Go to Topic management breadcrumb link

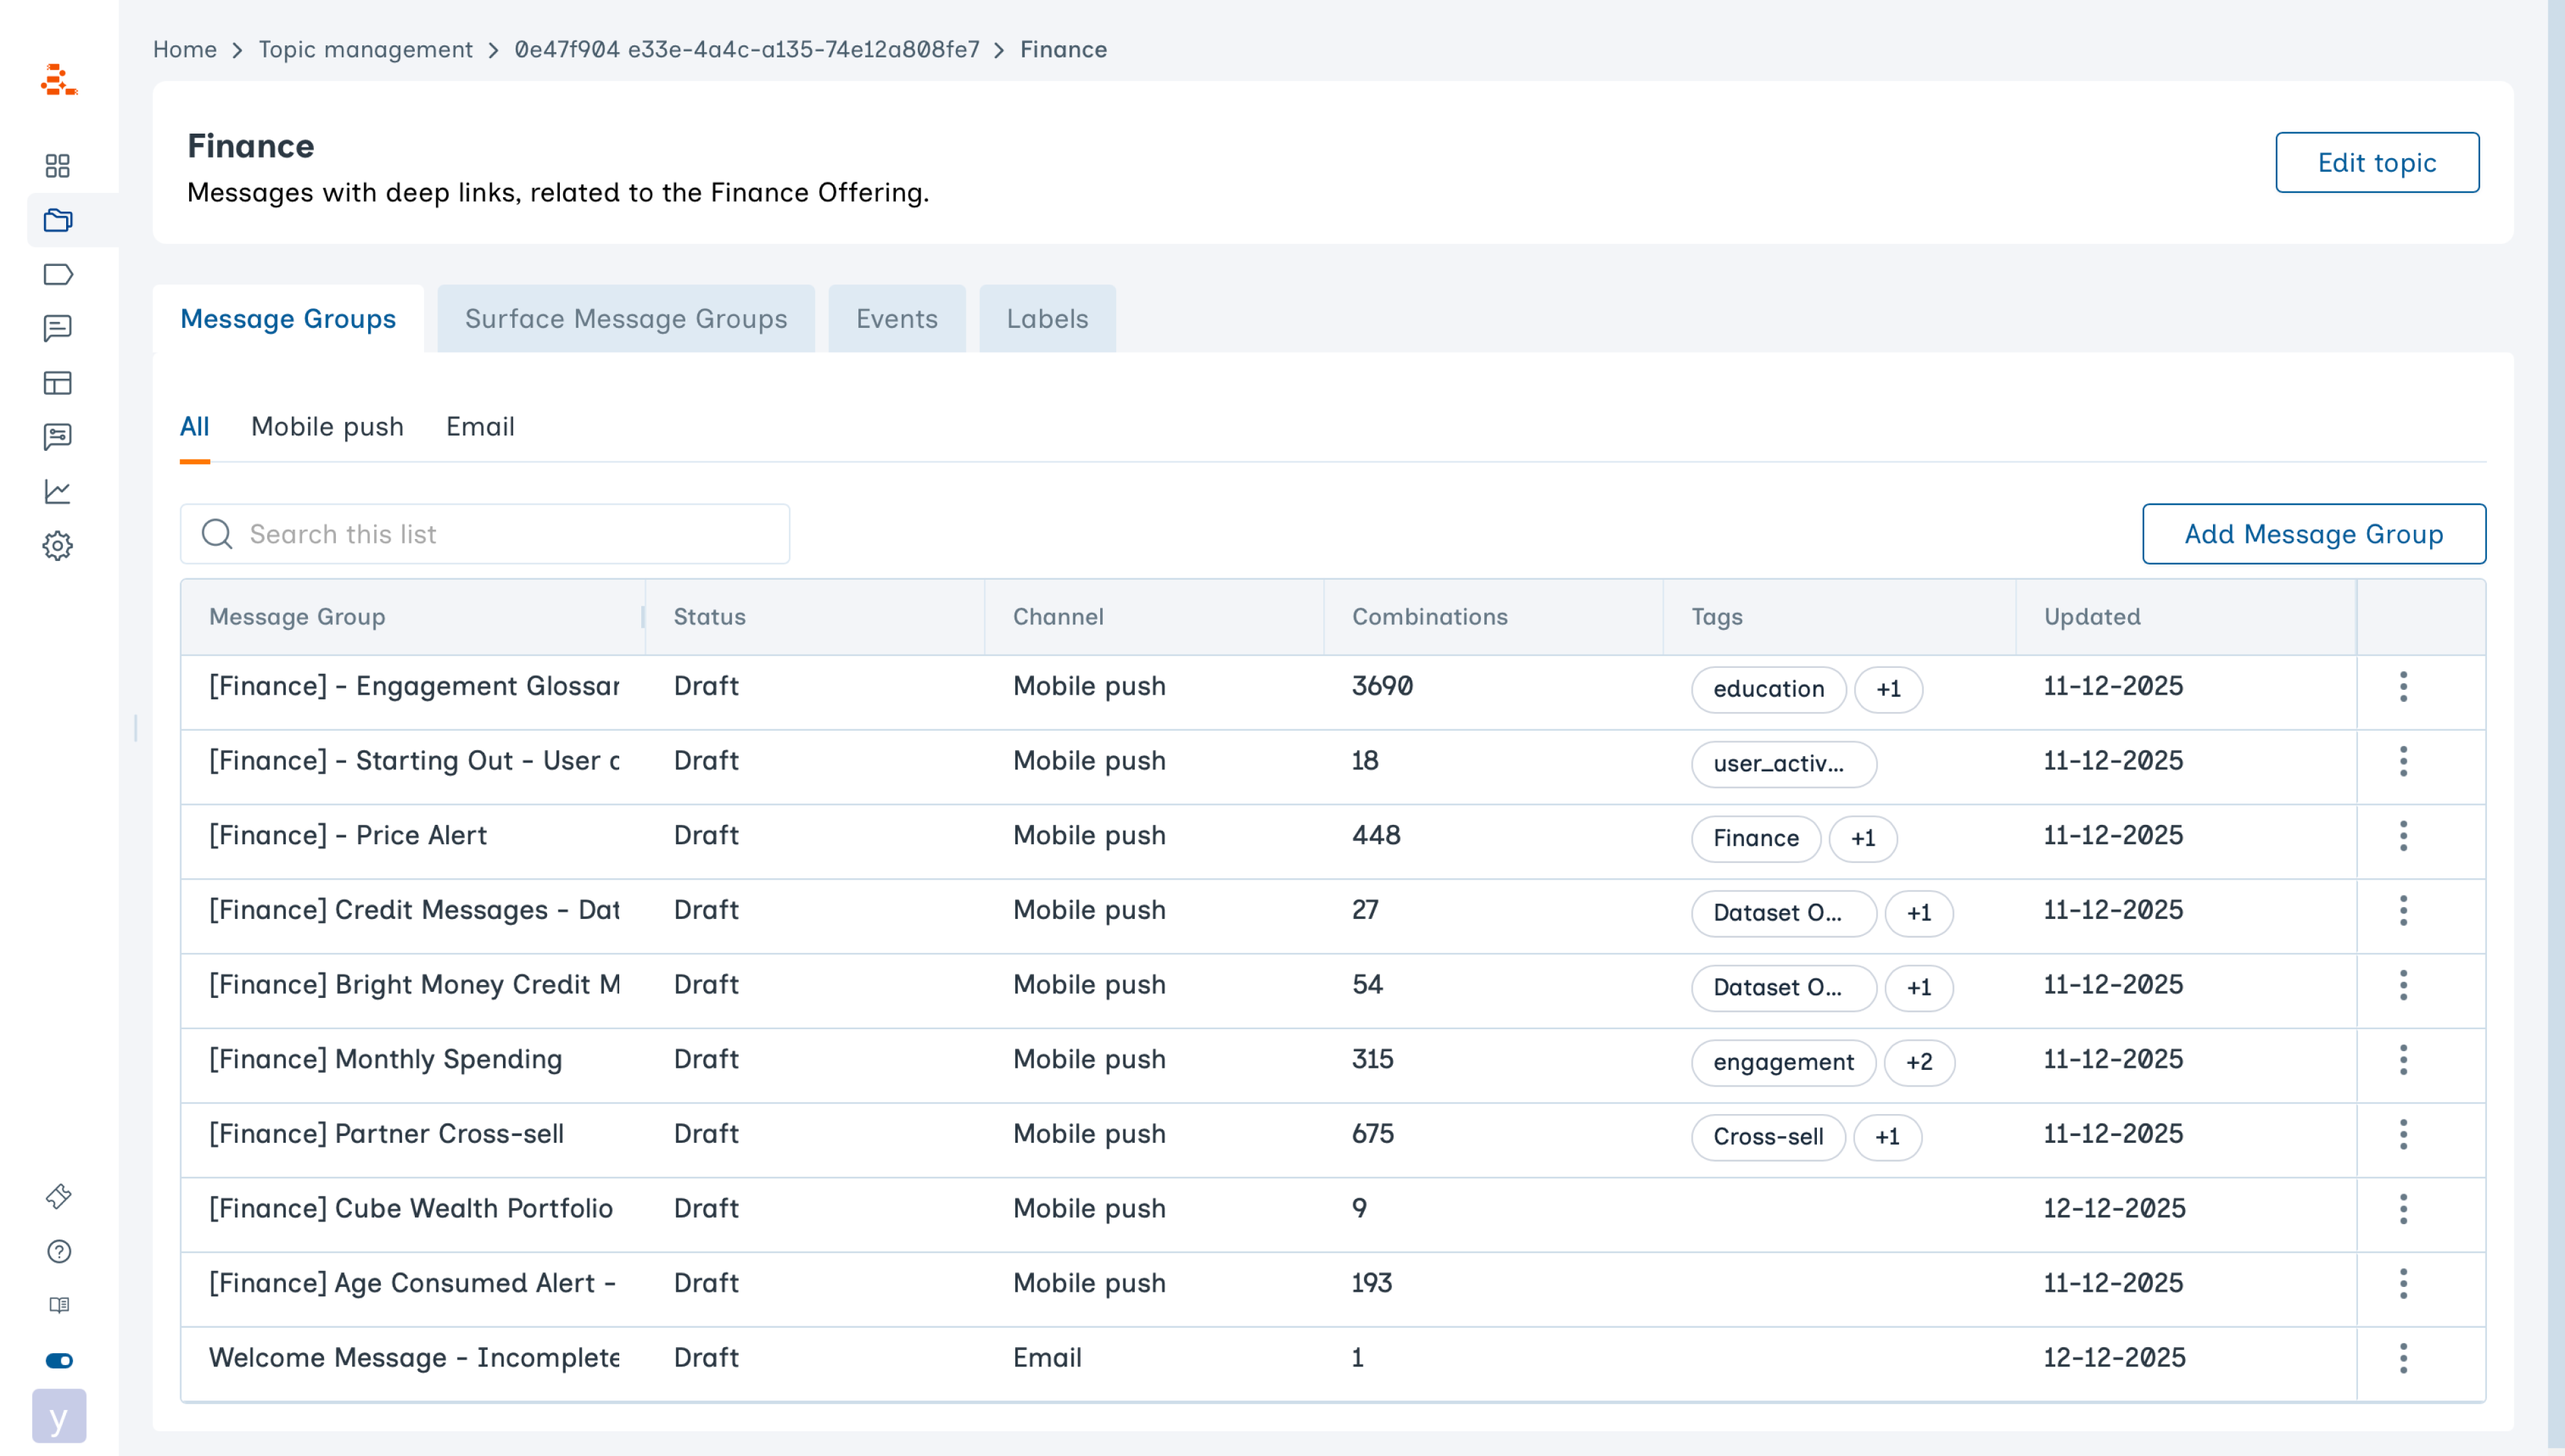(x=365, y=49)
